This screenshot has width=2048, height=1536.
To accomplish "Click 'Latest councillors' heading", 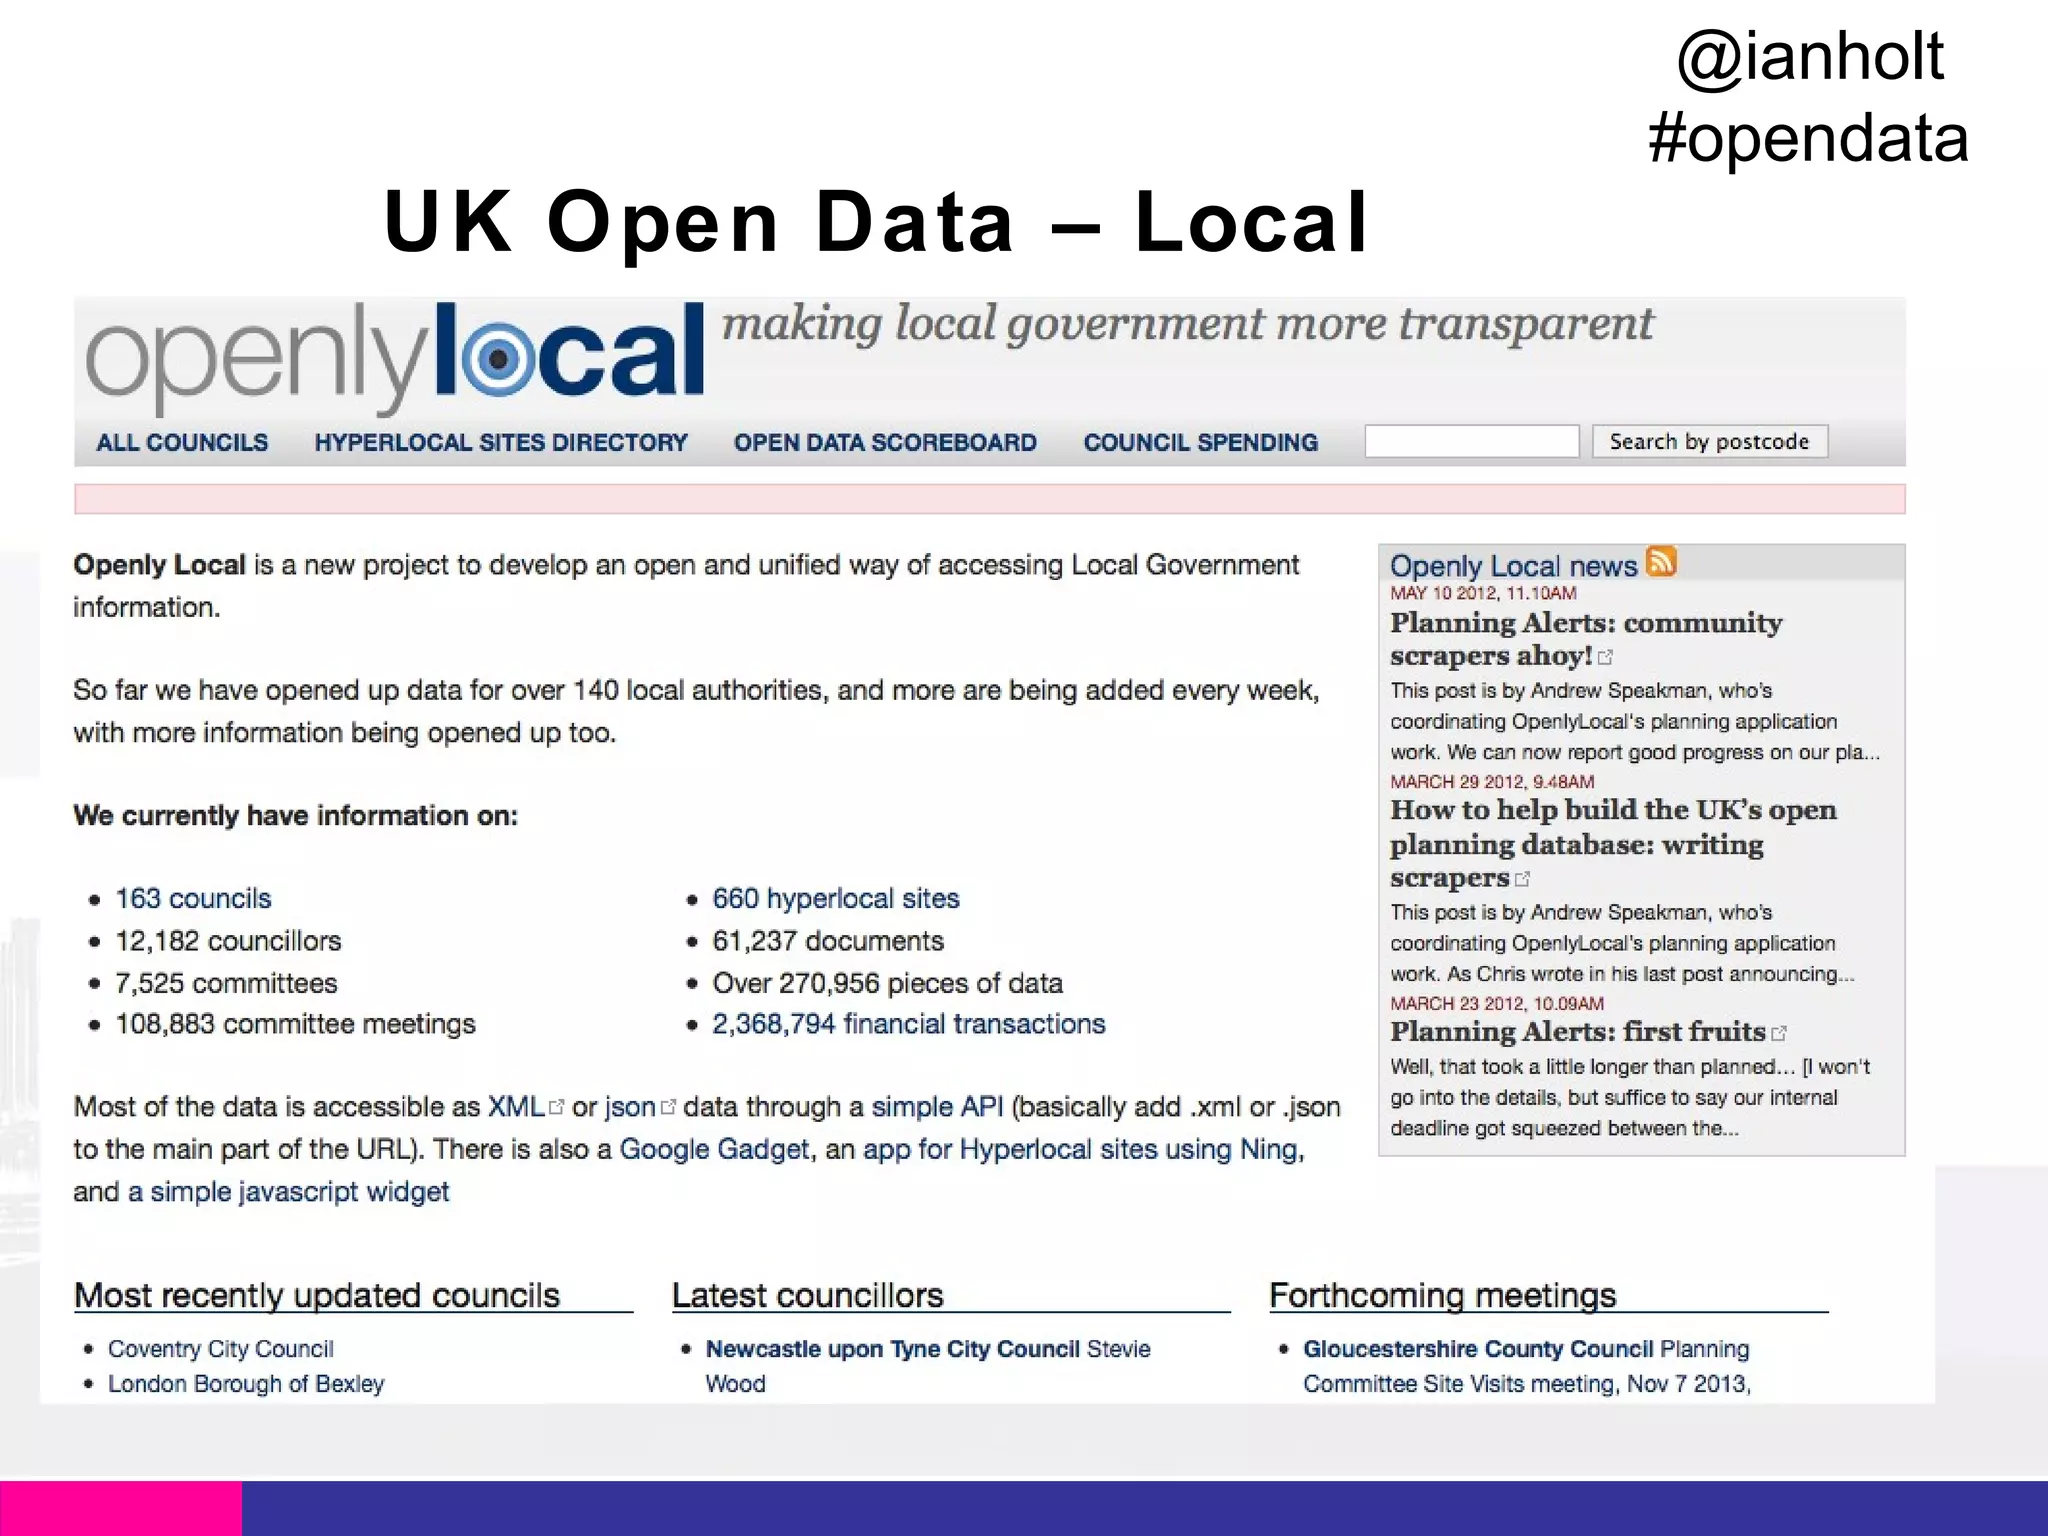I will (808, 1295).
